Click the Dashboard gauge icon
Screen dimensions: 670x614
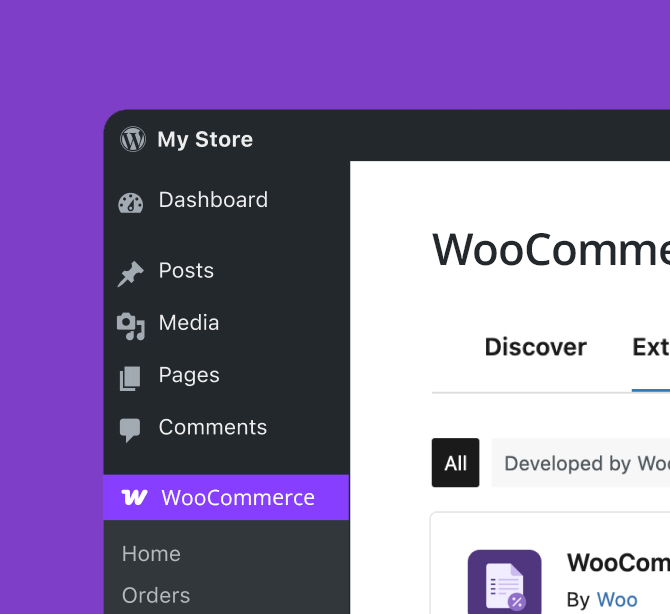[x=131, y=203]
